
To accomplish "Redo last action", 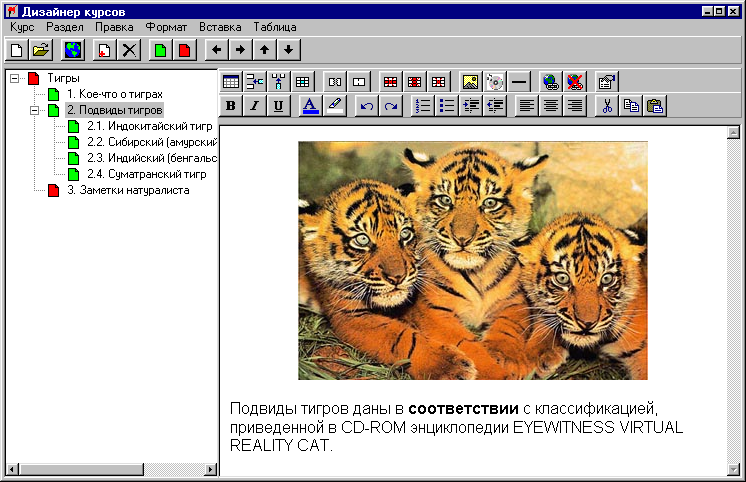I will click(391, 106).
